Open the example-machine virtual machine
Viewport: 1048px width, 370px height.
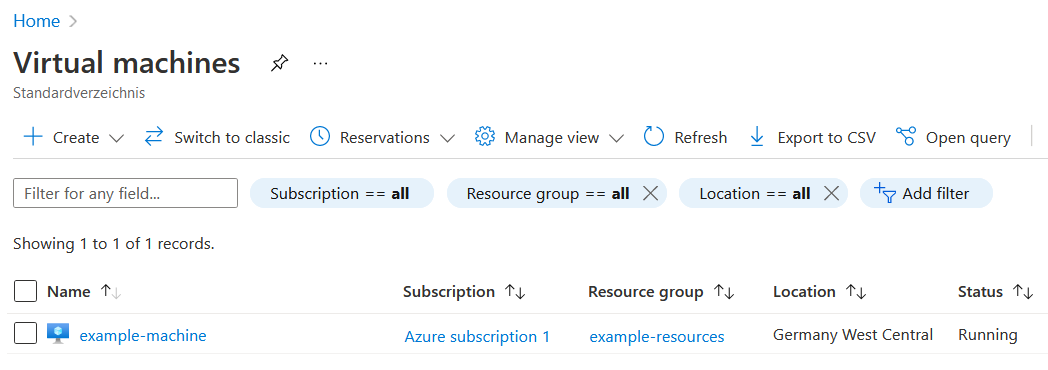click(x=143, y=335)
